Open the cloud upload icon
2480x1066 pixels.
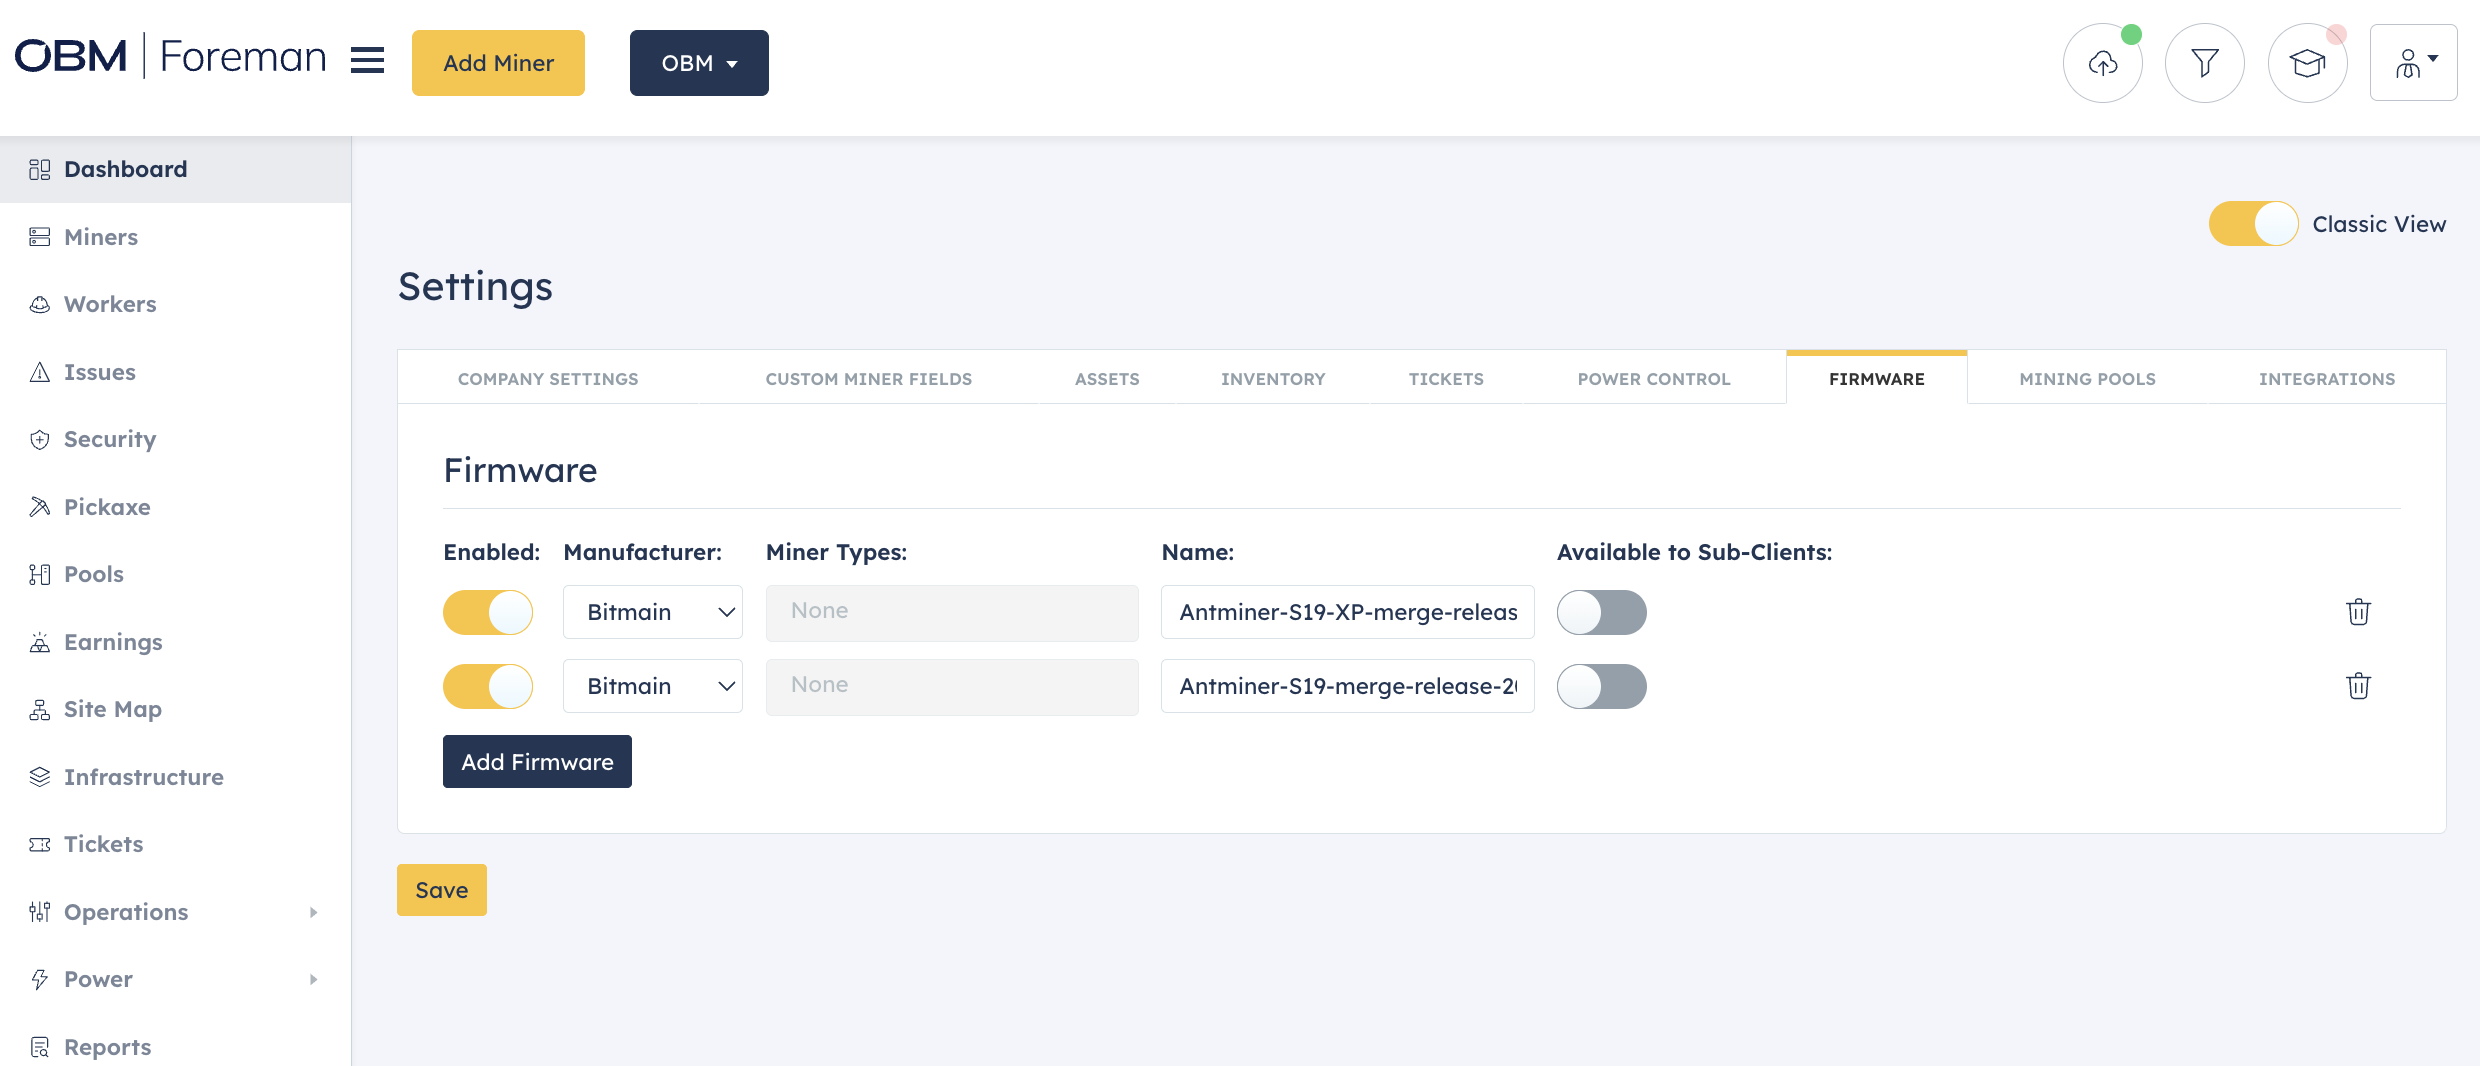coord(2103,63)
